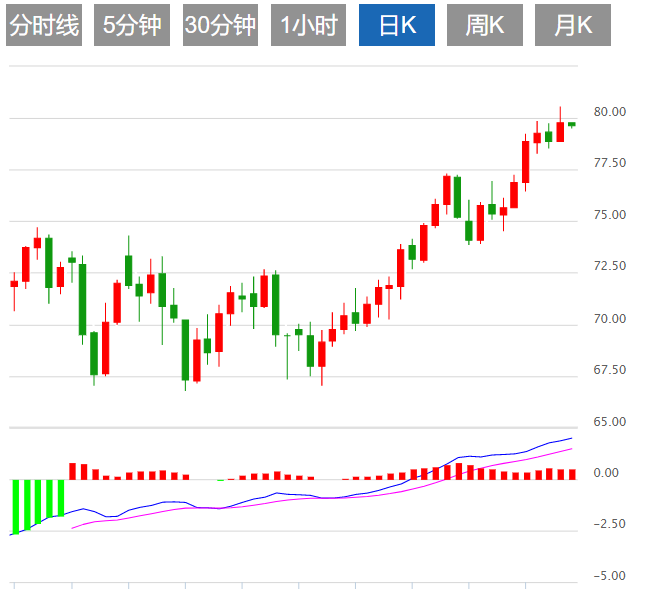Click the leftmost bright green MACD bar
Viewport: 646px width, 589px height.
[x=15, y=505]
